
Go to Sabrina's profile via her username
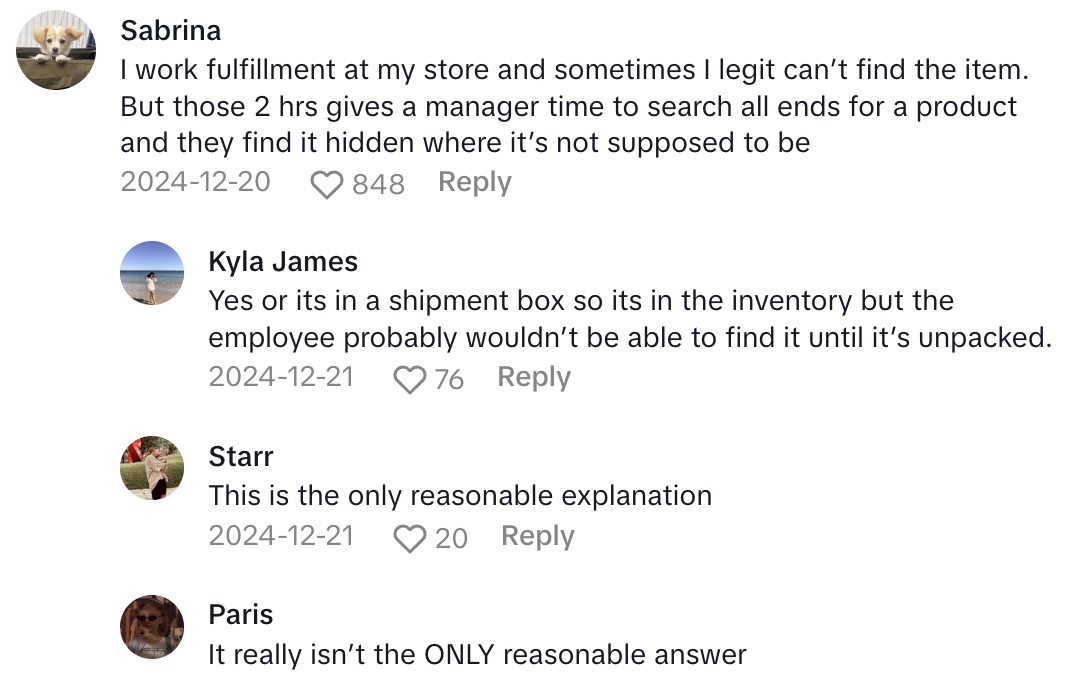tap(170, 30)
